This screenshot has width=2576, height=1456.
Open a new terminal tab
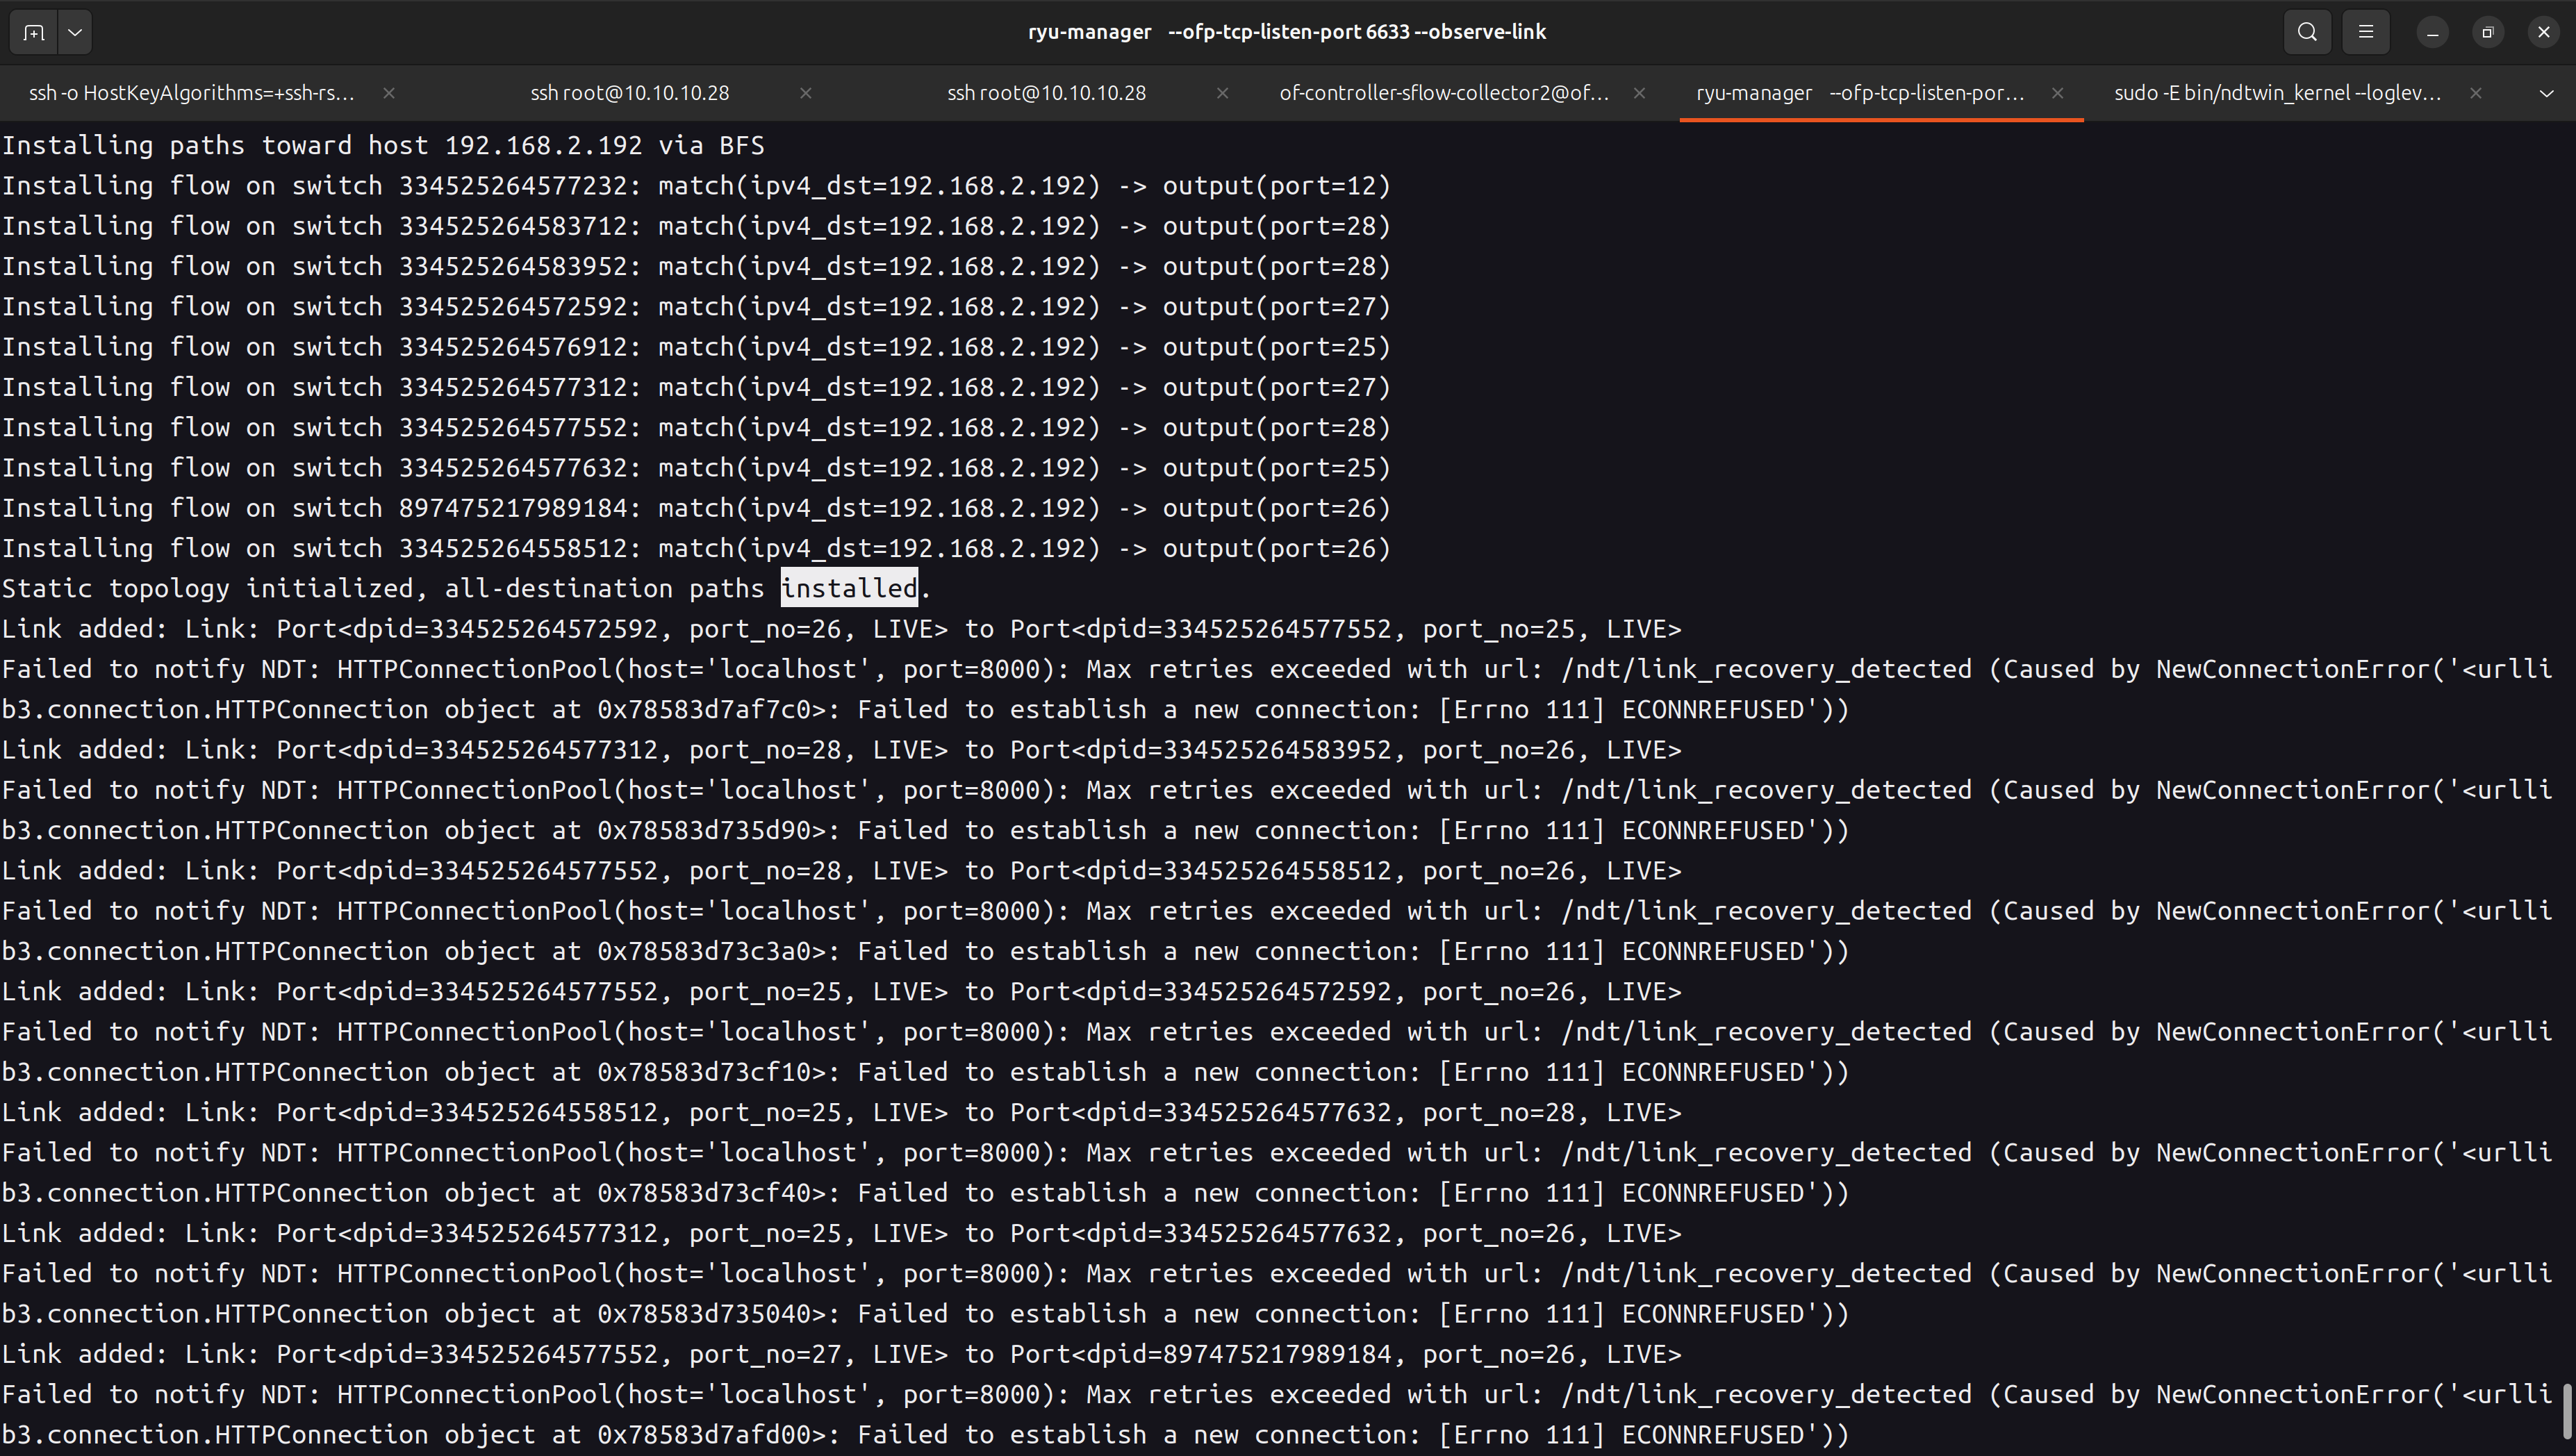click(x=33, y=32)
